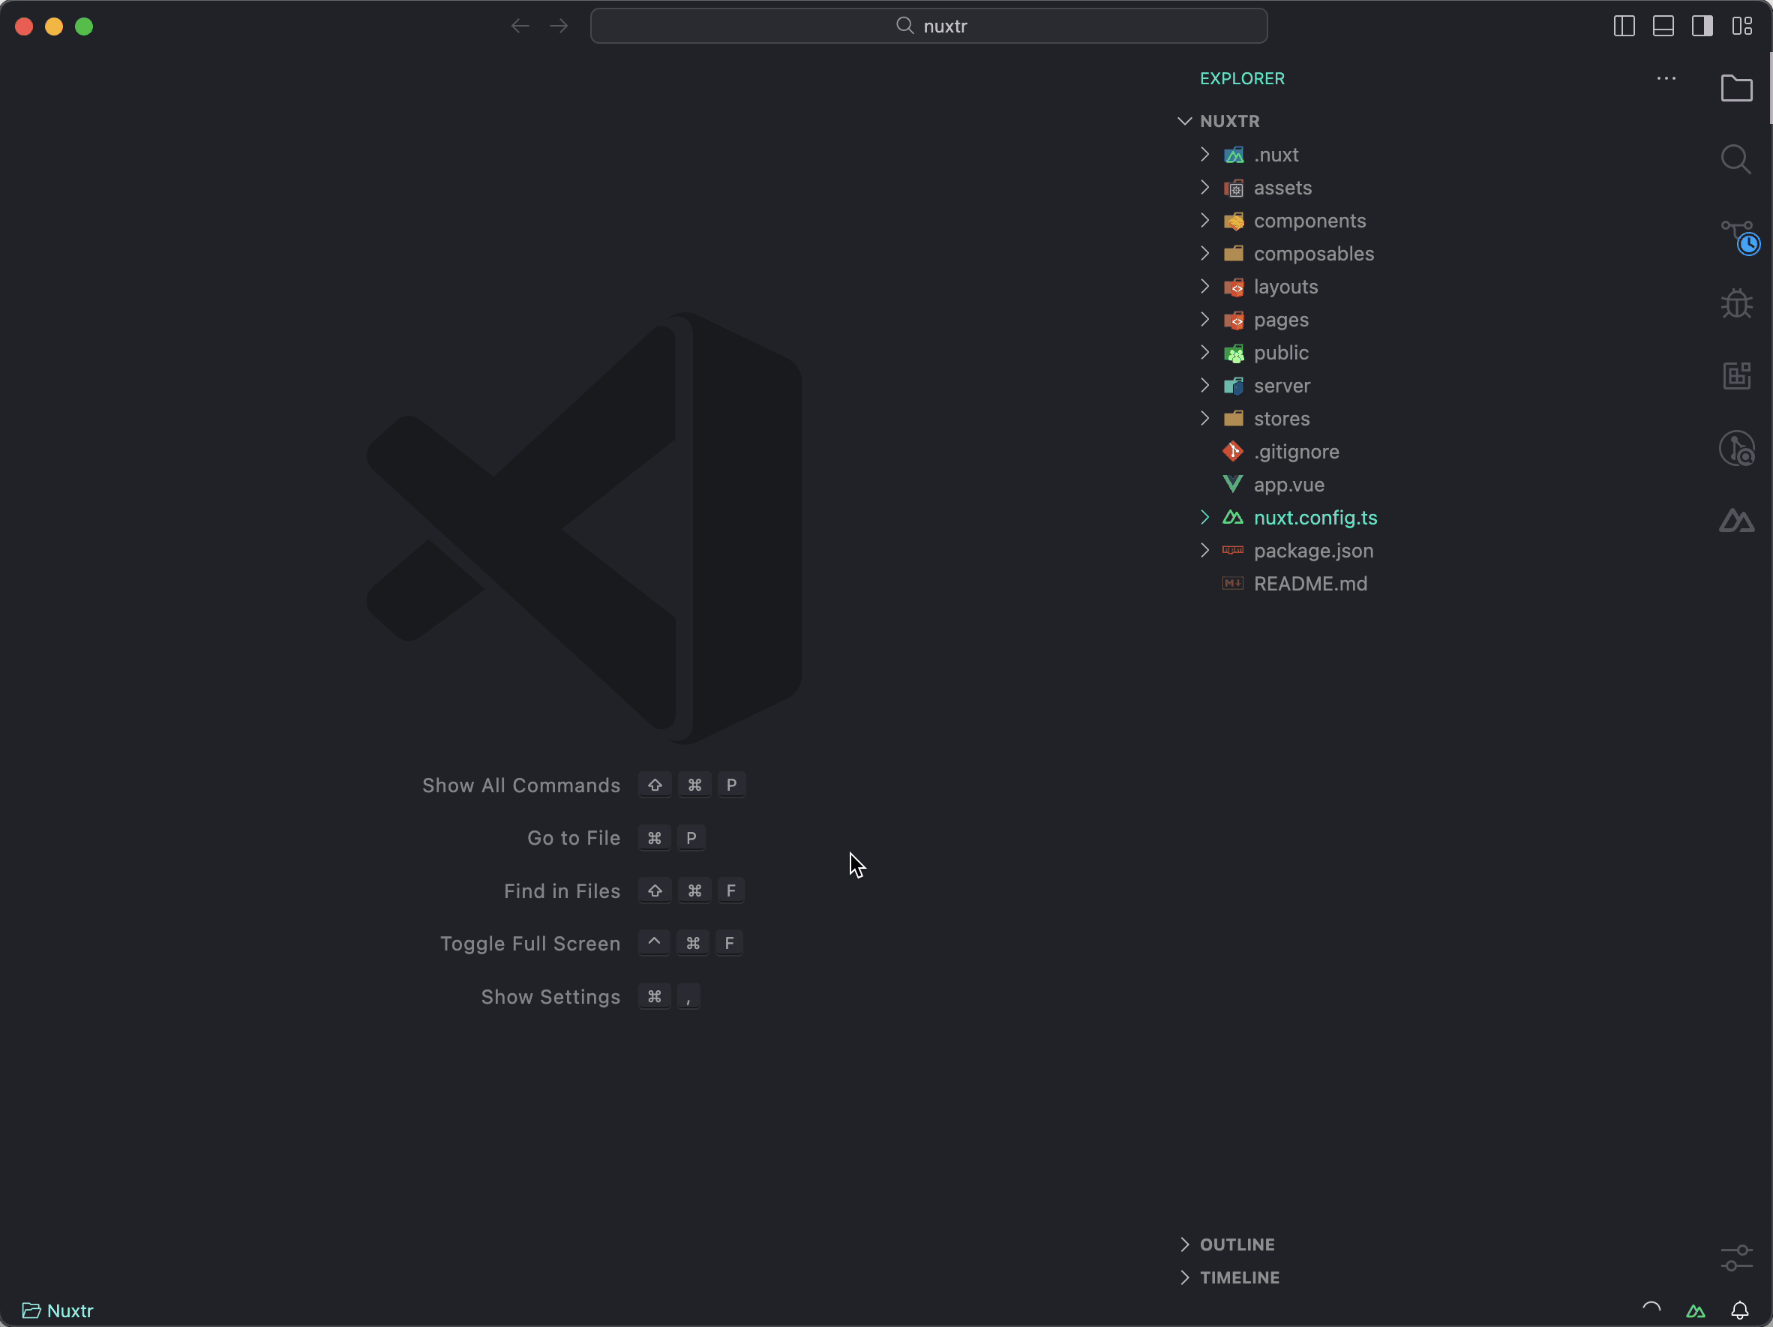
Task: Open the Run and Debug view
Action: [1736, 303]
